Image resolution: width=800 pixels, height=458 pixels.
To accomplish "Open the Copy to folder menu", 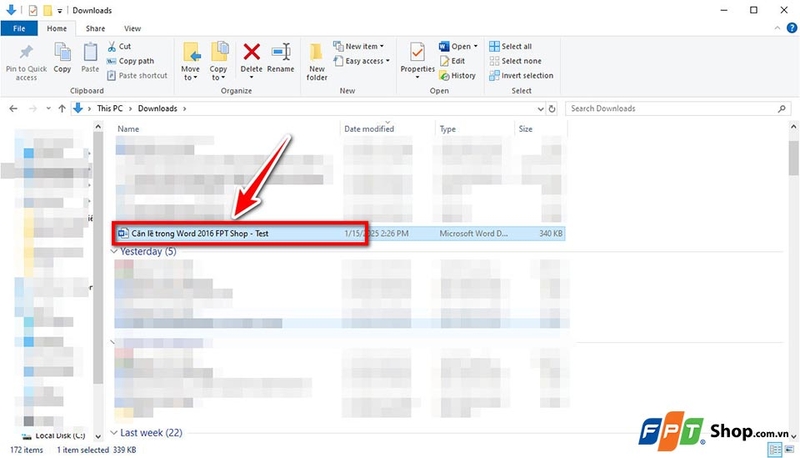I will [x=218, y=61].
